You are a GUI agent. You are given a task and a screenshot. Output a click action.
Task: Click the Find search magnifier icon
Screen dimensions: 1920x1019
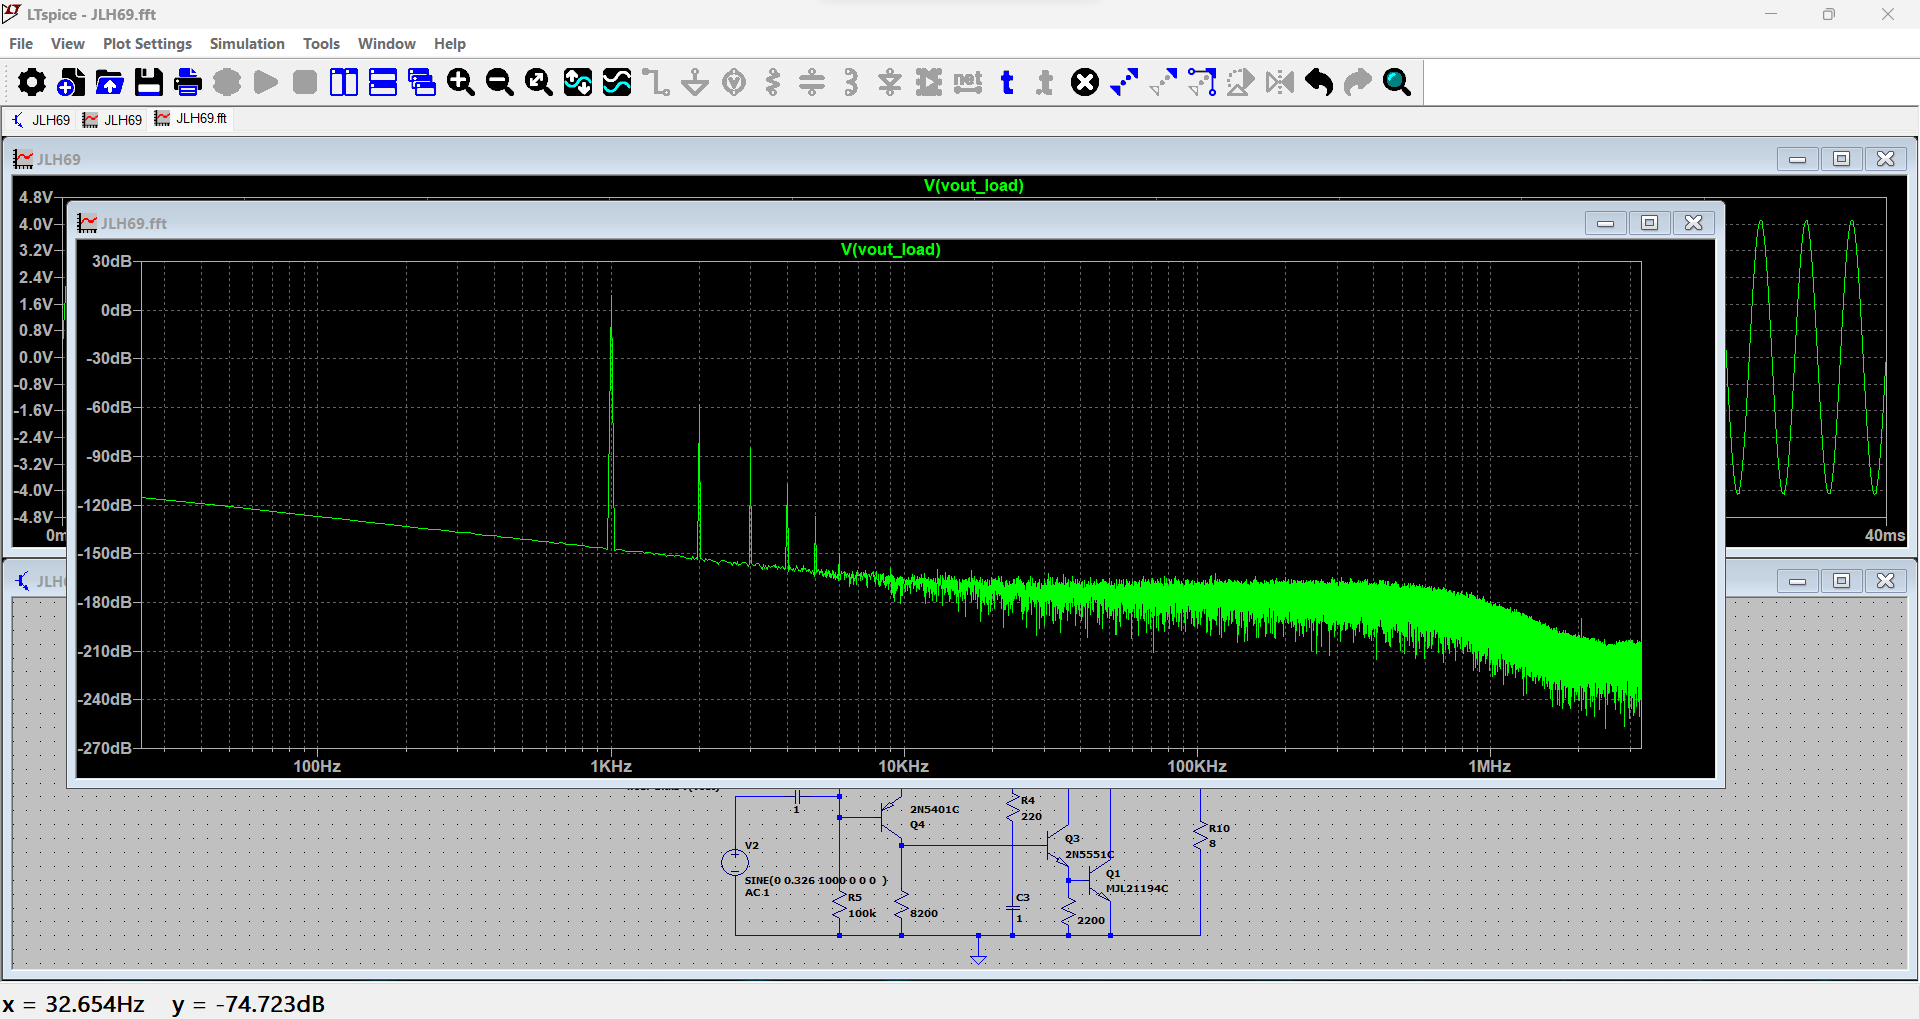click(x=1397, y=82)
